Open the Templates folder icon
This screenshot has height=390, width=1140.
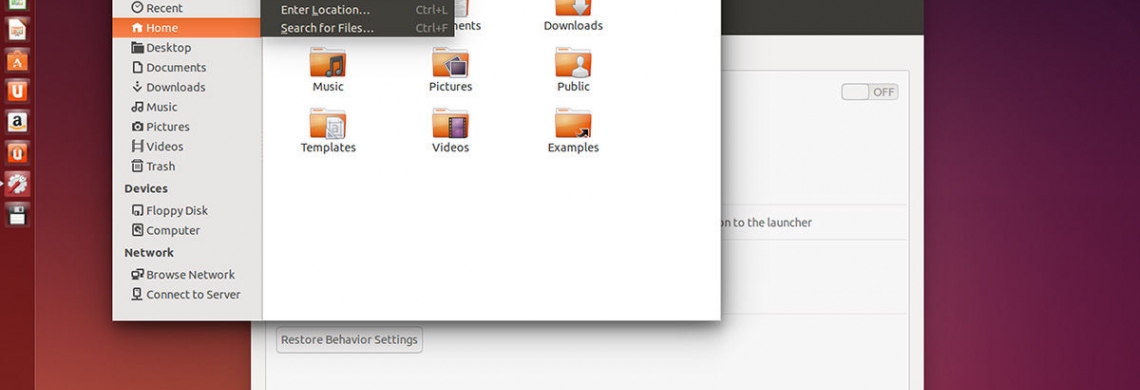[327, 124]
